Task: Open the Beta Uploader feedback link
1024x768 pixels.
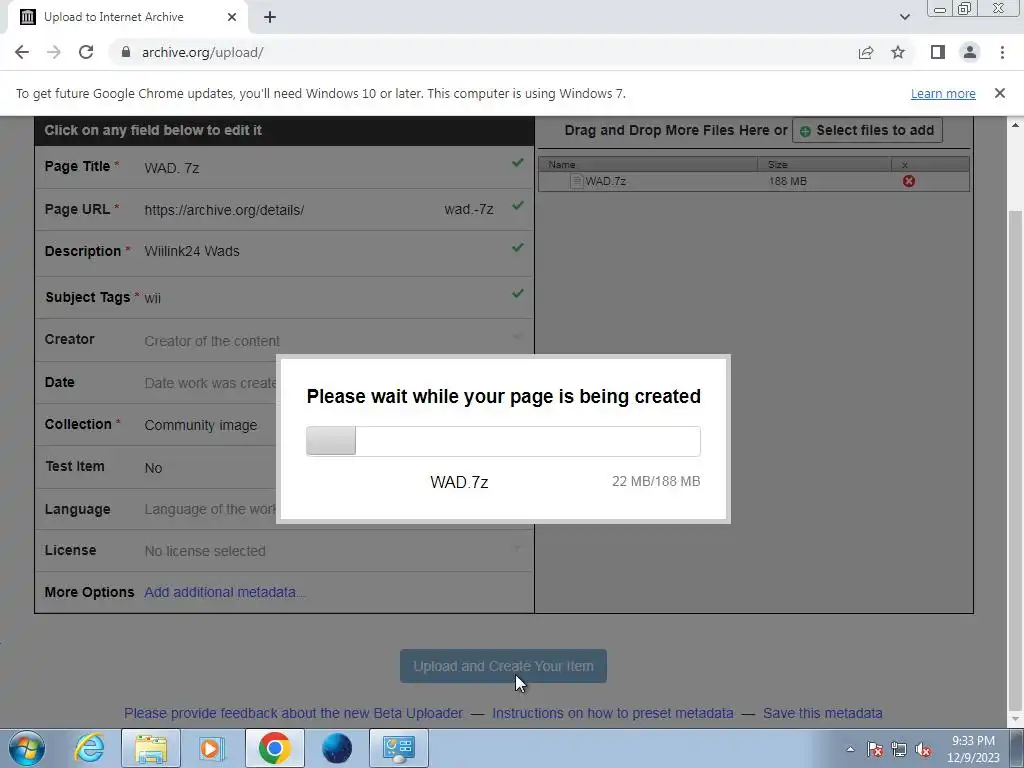Action: (x=293, y=713)
